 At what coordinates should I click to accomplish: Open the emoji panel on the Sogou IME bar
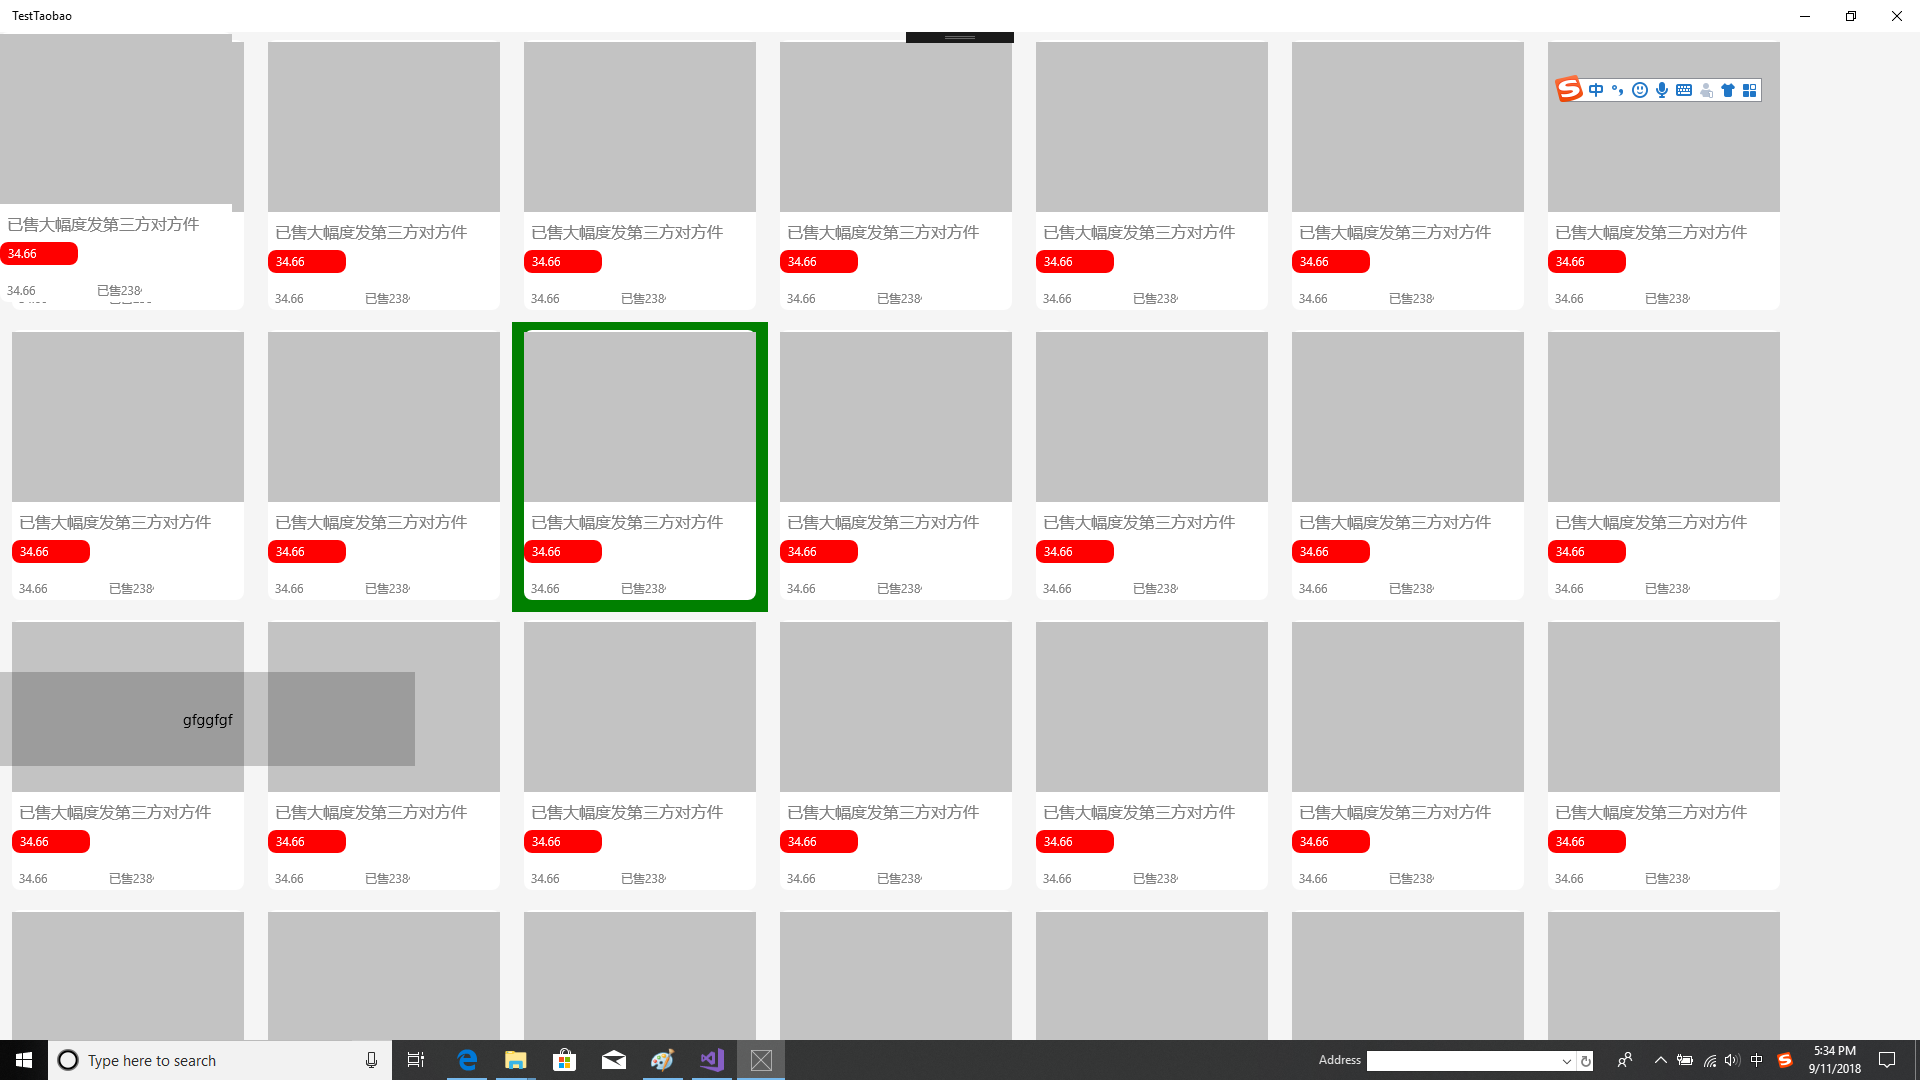click(1640, 90)
